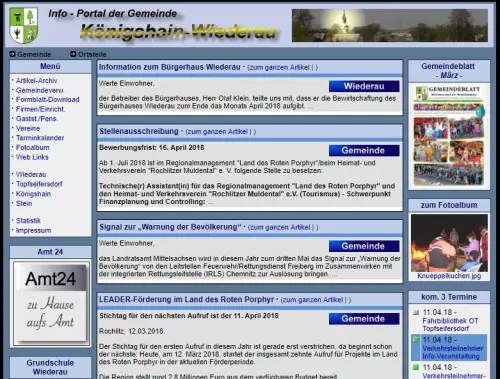Open LEADER-Förderung im Land des Roten Porphyr
This screenshot has width=500, height=379.
pyautogui.click(x=186, y=299)
